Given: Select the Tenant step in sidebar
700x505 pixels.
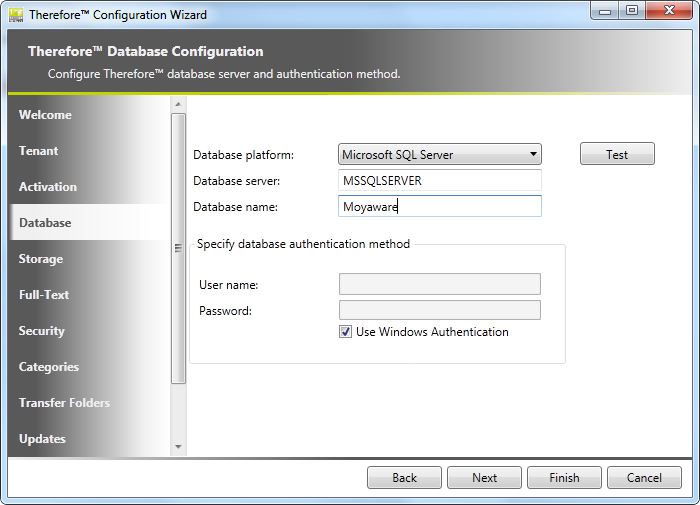Looking at the screenshot, I should click(x=39, y=151).
